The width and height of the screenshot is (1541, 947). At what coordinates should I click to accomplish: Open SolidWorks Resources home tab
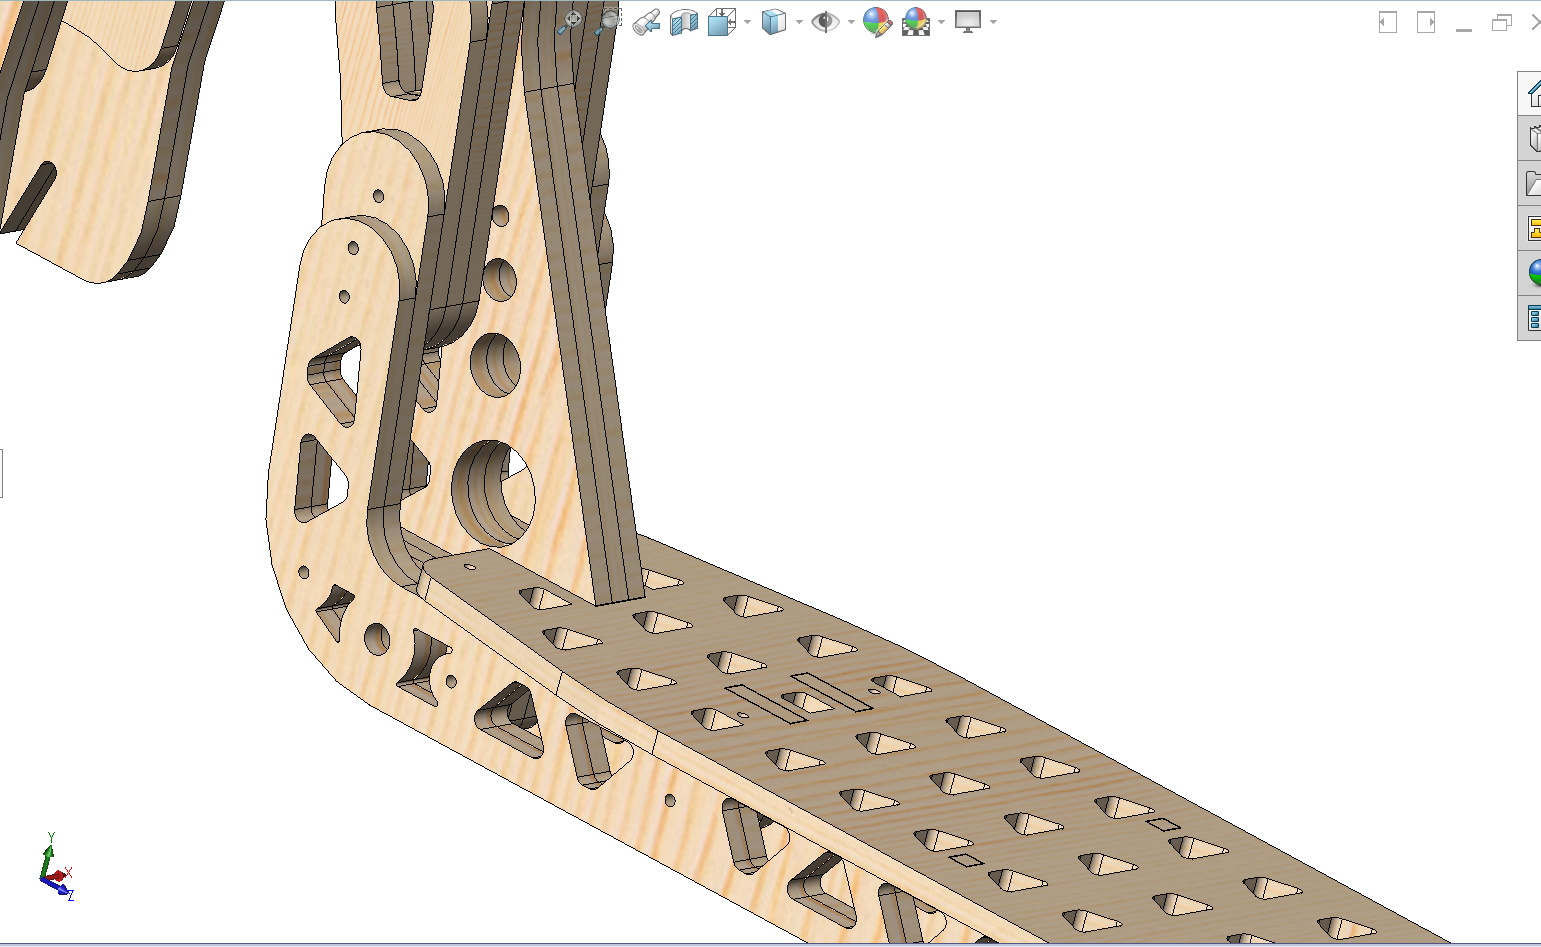pyautogui.click(x=1531, y=94)
